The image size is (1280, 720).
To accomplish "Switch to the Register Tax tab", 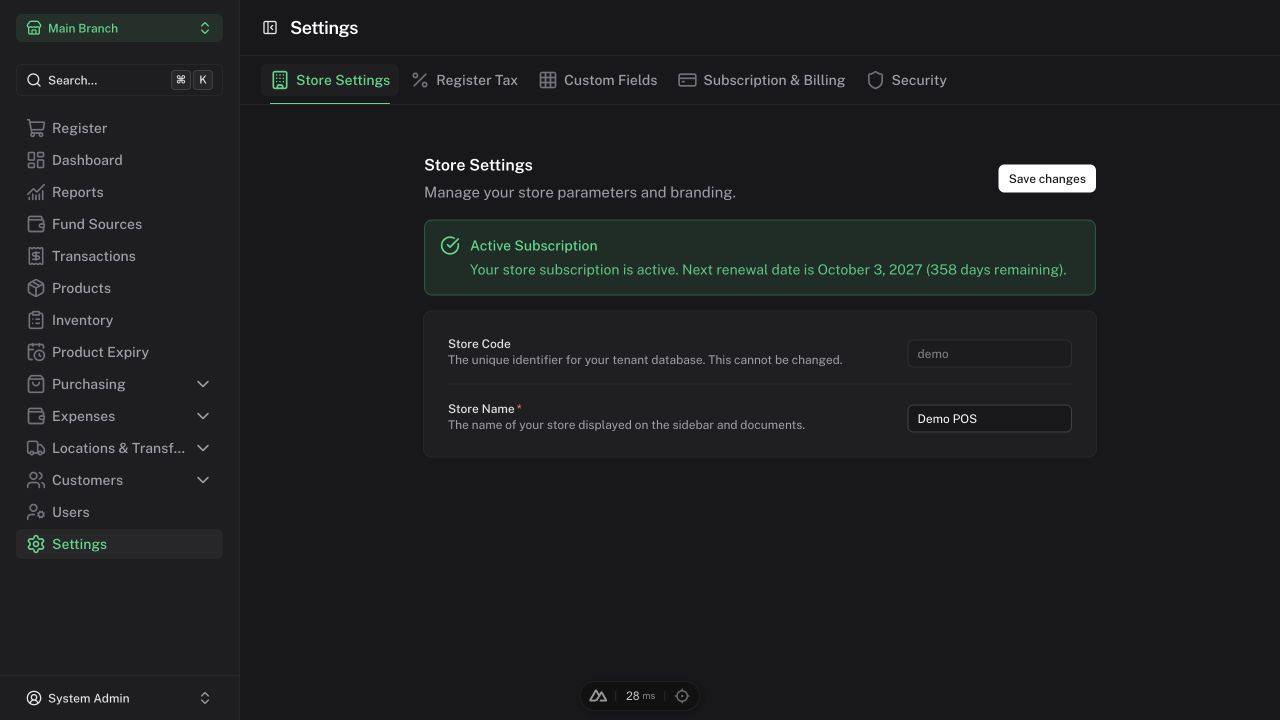I will click(x=465, y=80).
